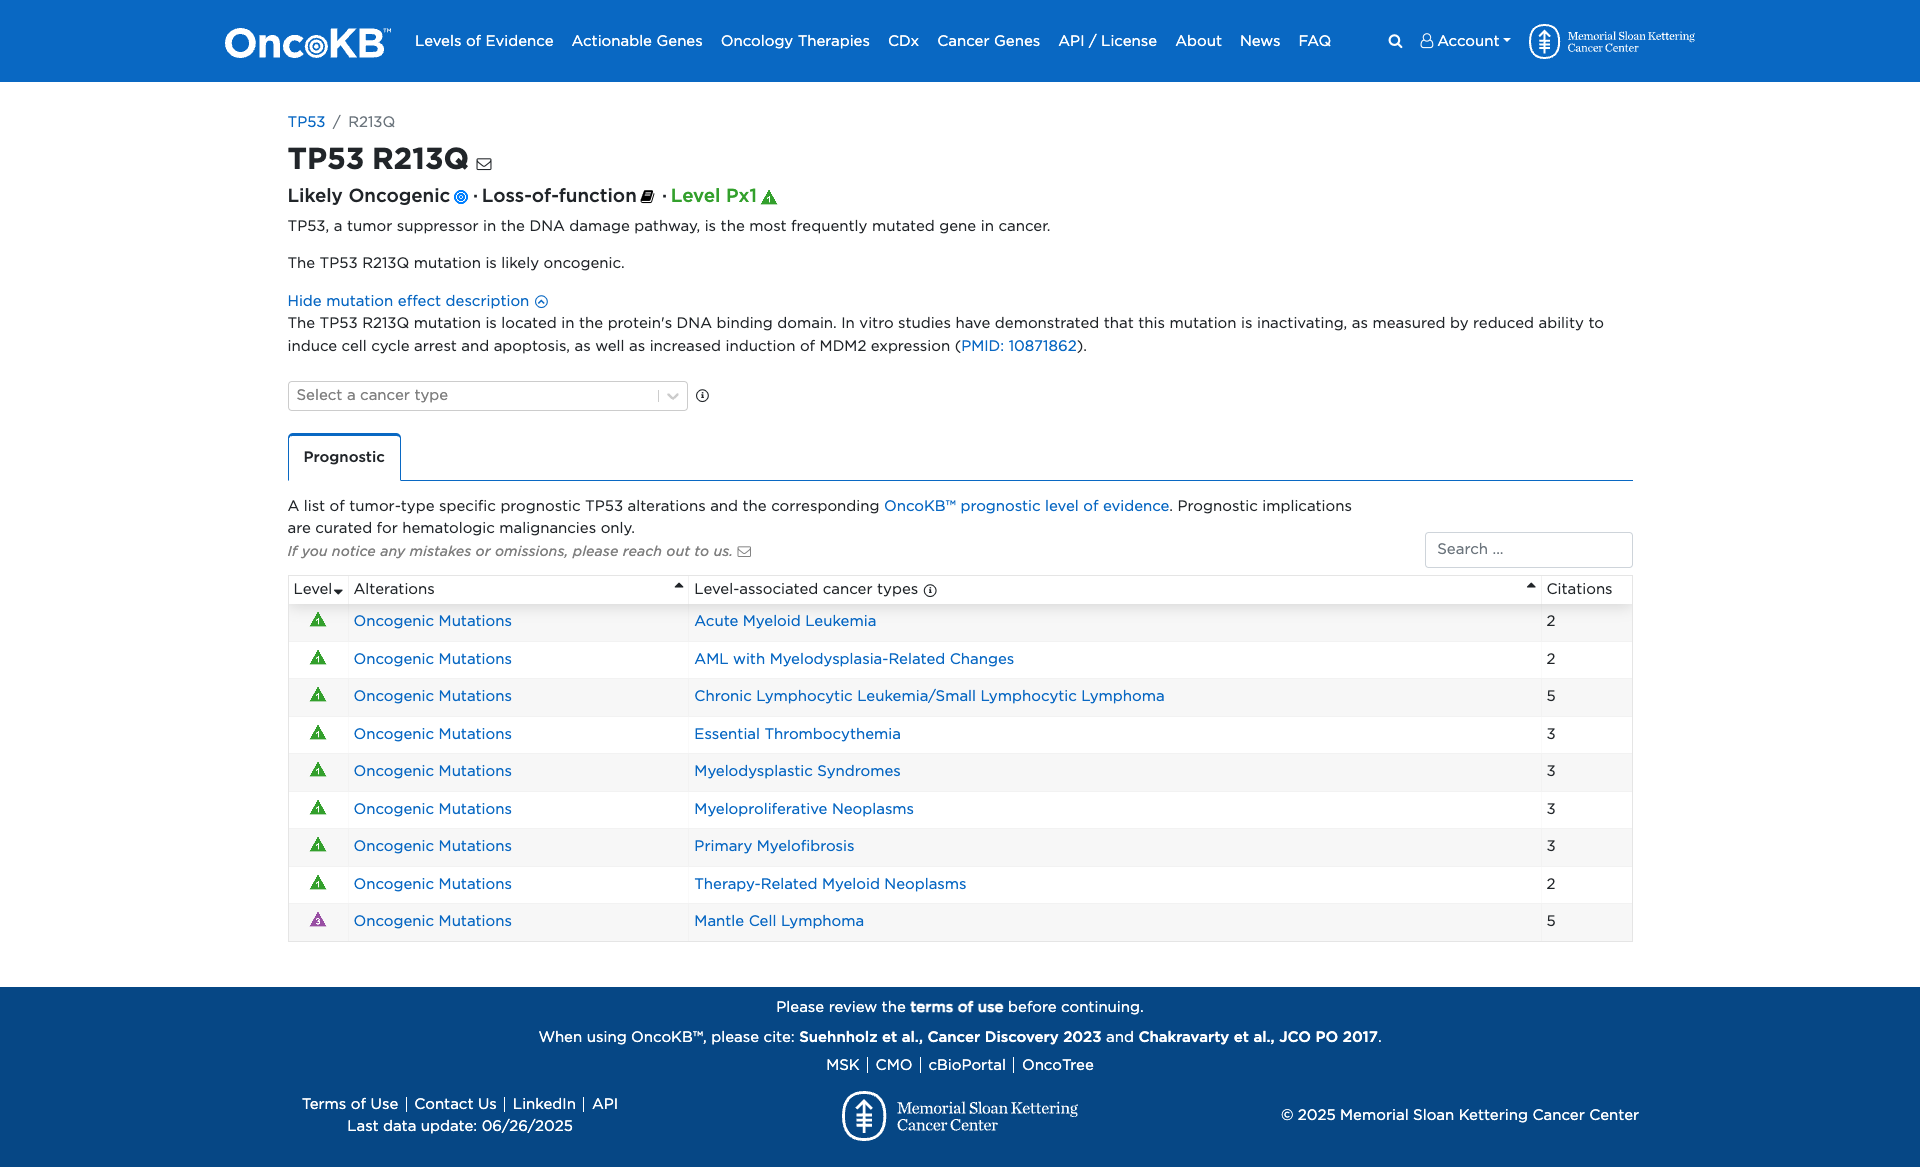
Task: Navigate to Cancer Genes
Action: point(988,41)
